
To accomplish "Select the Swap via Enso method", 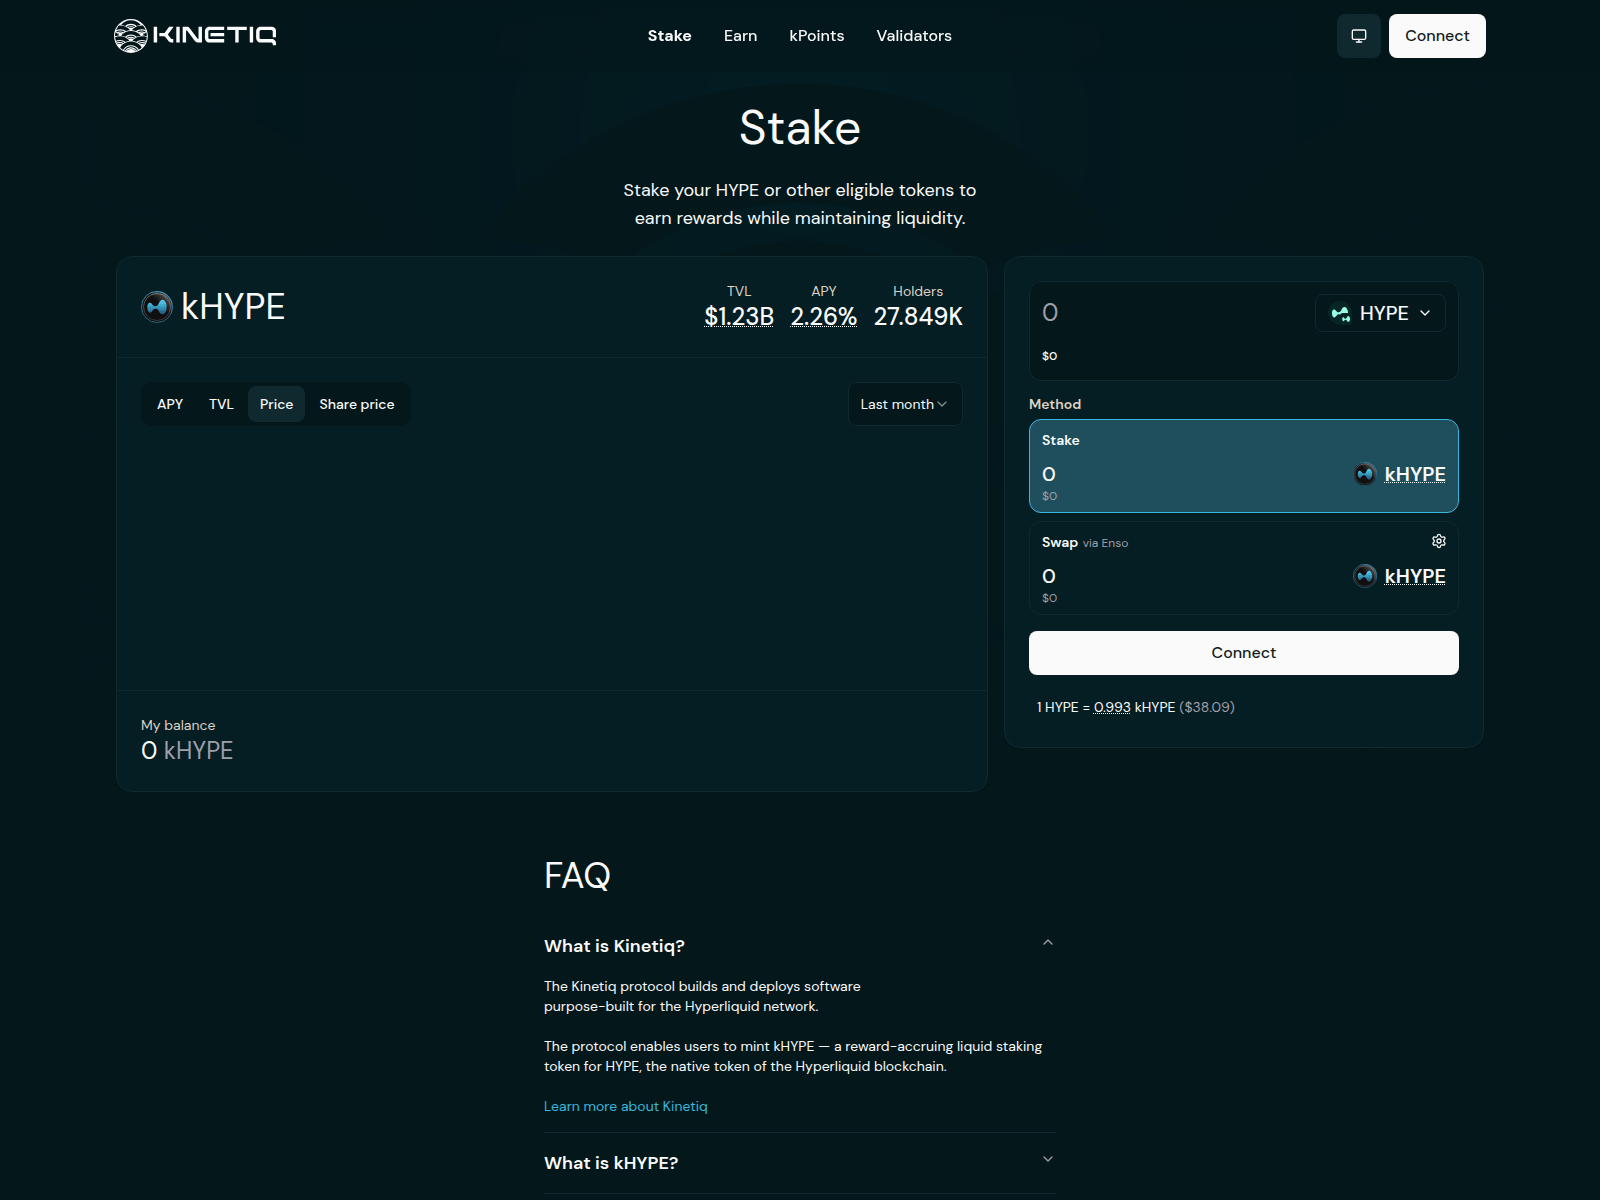I will point(1244,568).
